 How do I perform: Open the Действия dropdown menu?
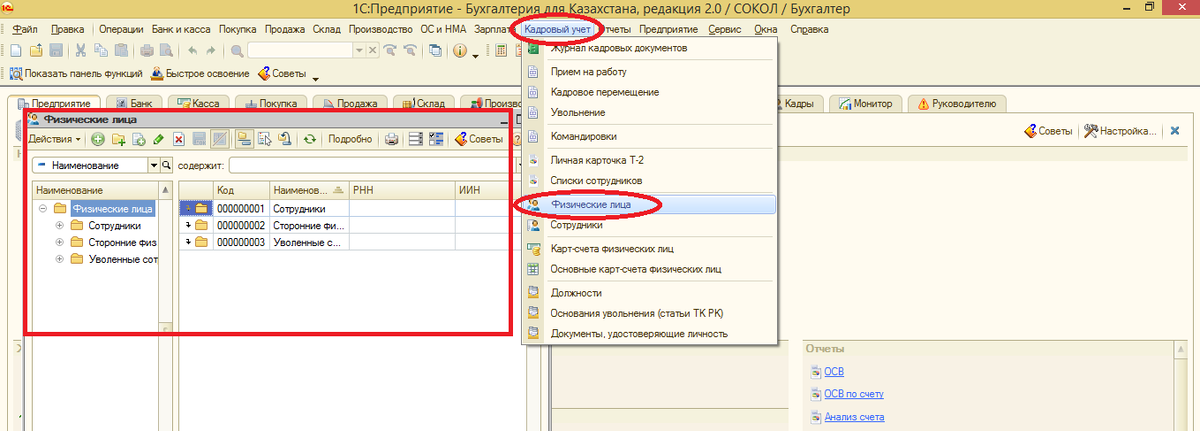(55, 139)
